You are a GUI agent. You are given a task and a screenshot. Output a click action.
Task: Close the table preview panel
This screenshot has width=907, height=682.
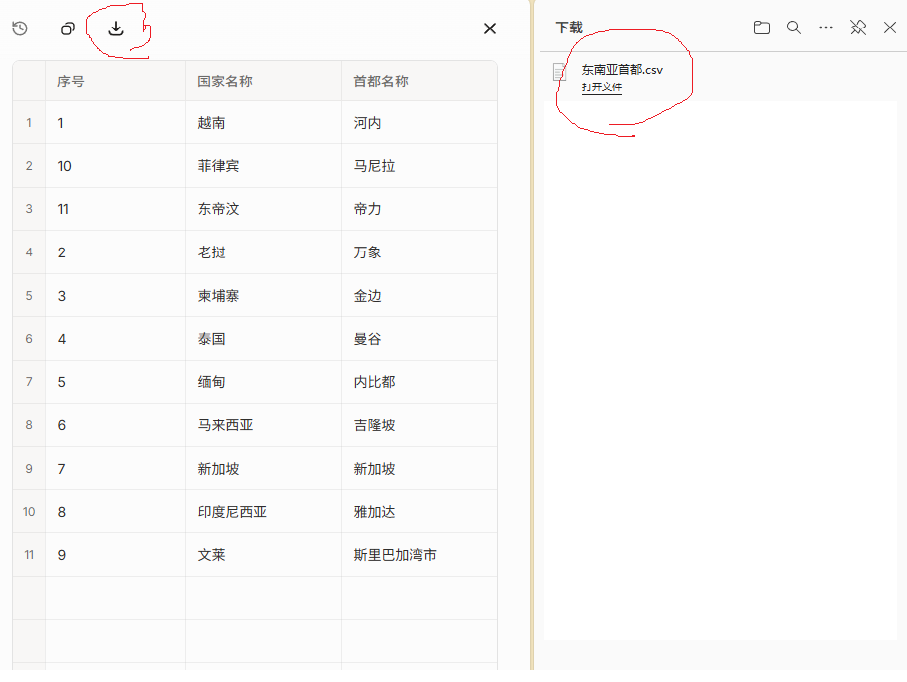coord(489,28)
